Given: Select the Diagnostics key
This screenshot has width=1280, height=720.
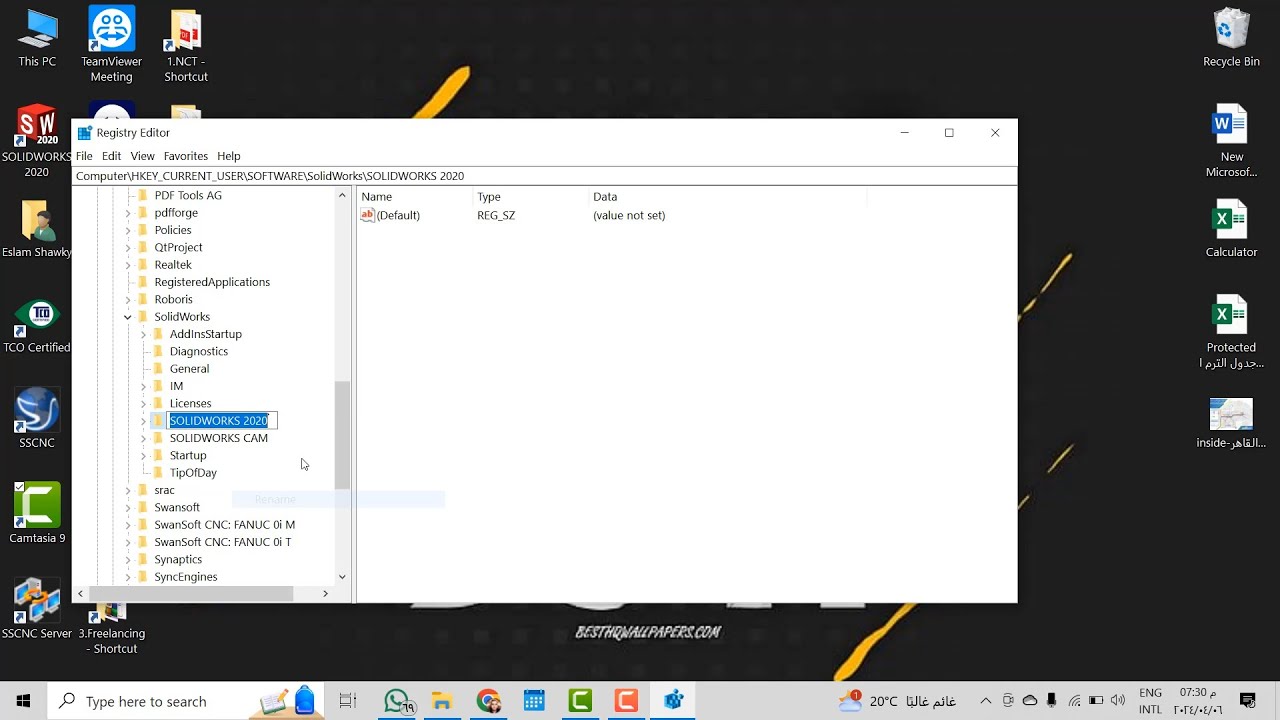Looking at the screenshot, I should point(198,351).
